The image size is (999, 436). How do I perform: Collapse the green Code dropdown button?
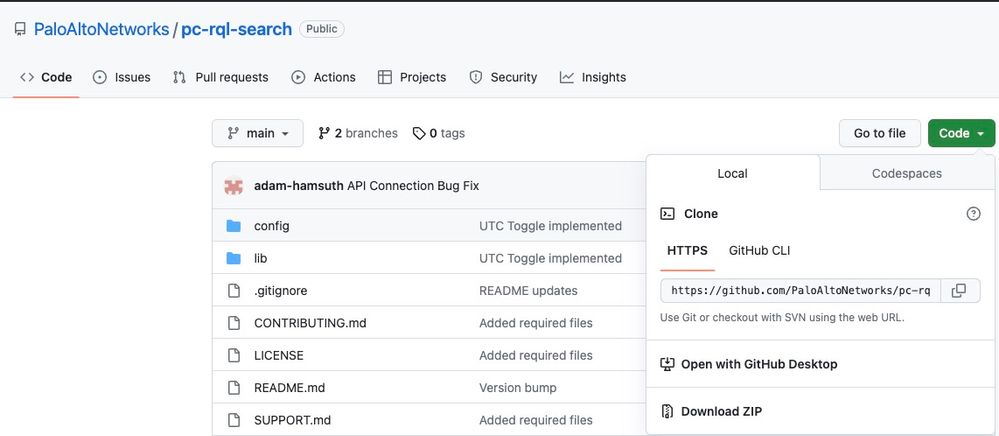pyautogui.click(x=961, y=133)
